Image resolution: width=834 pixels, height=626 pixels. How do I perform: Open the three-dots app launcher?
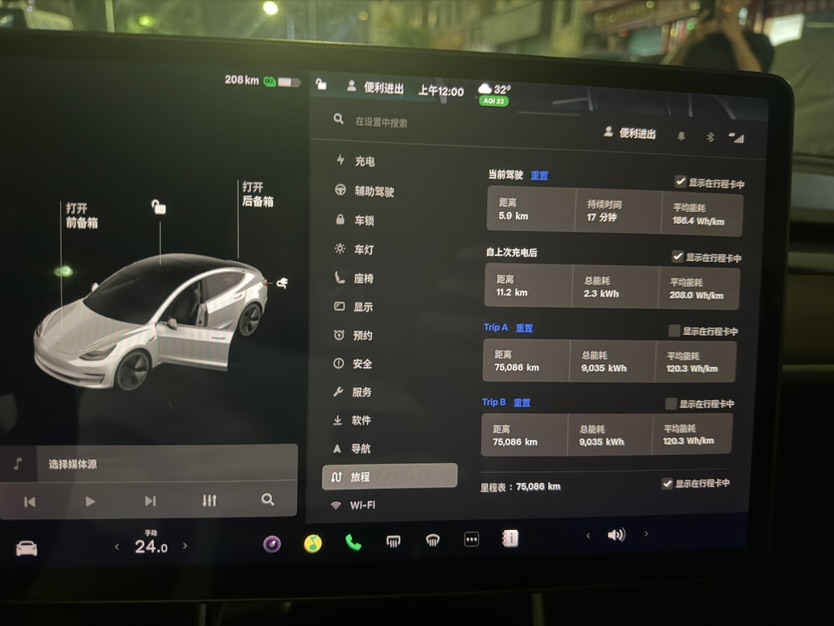pos(471,539)
